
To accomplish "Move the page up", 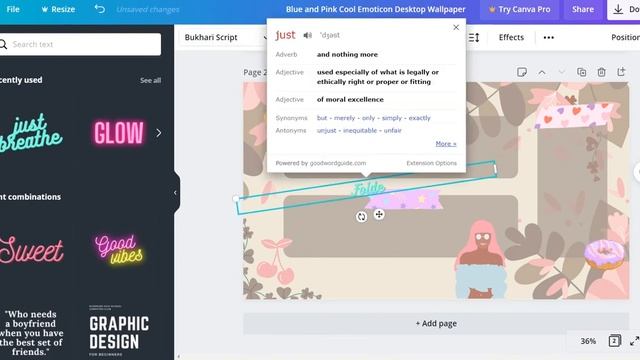I will tap(542, 72).
